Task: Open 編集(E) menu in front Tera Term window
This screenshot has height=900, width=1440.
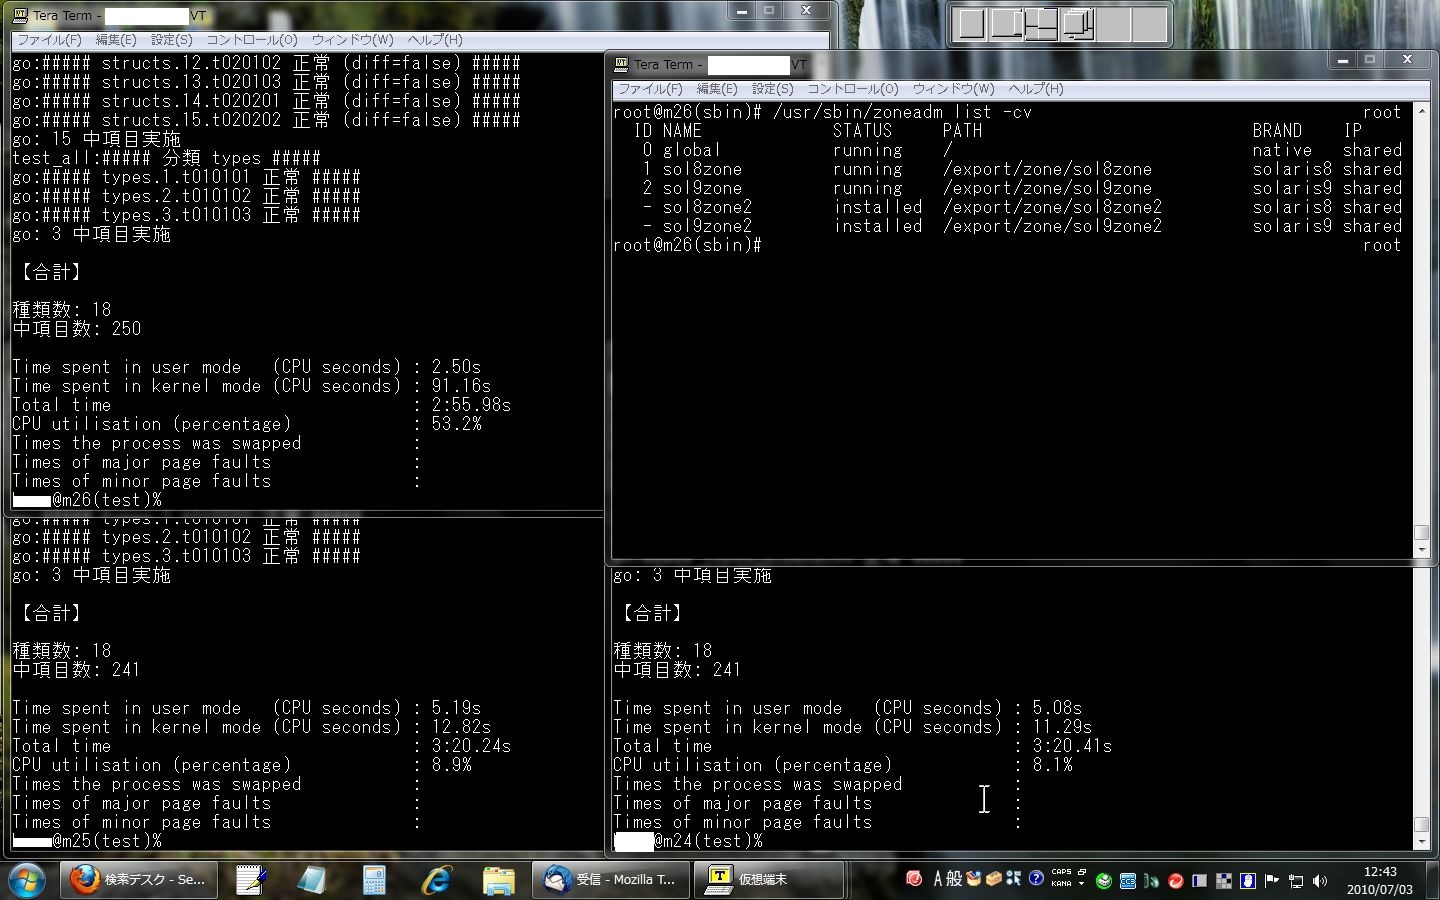Action: [716, 89]
